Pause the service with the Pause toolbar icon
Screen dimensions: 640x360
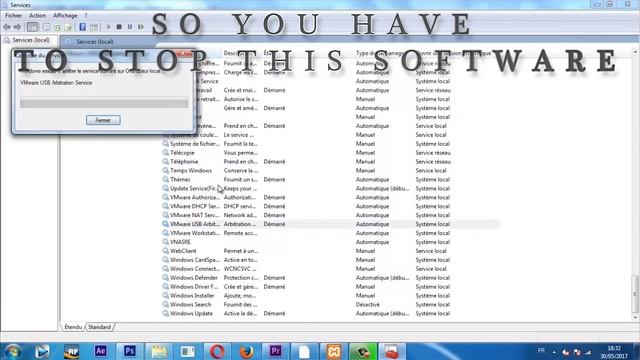[x=130, y=27]
